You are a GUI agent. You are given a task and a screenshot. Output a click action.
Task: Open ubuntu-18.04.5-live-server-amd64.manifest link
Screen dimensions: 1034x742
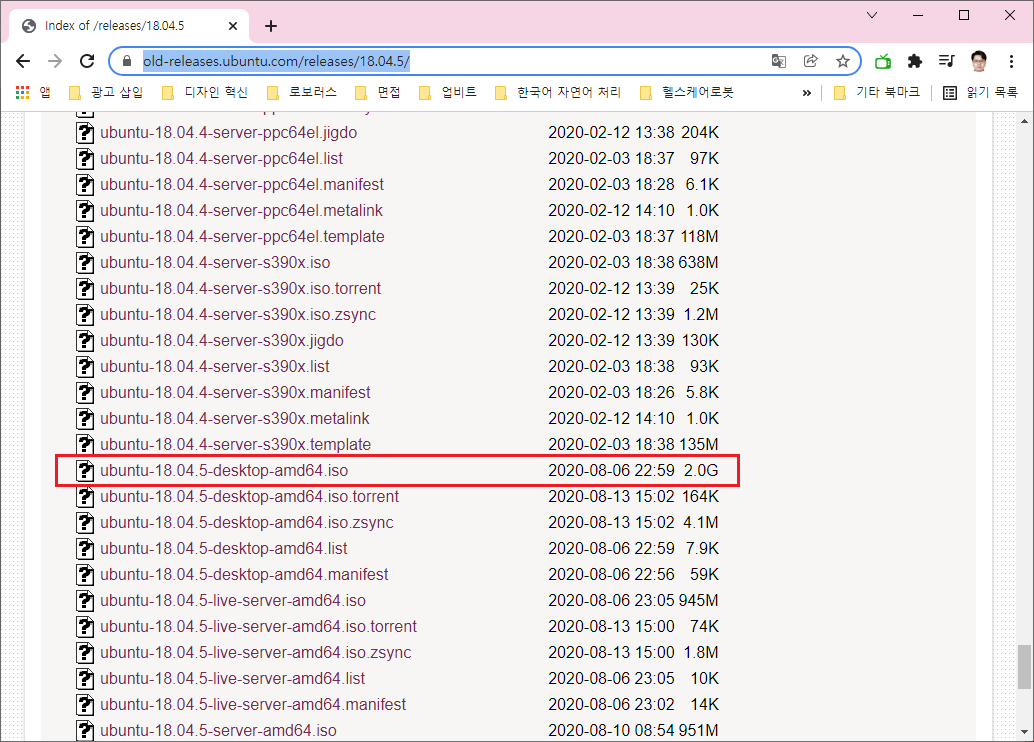click(253, 704)
